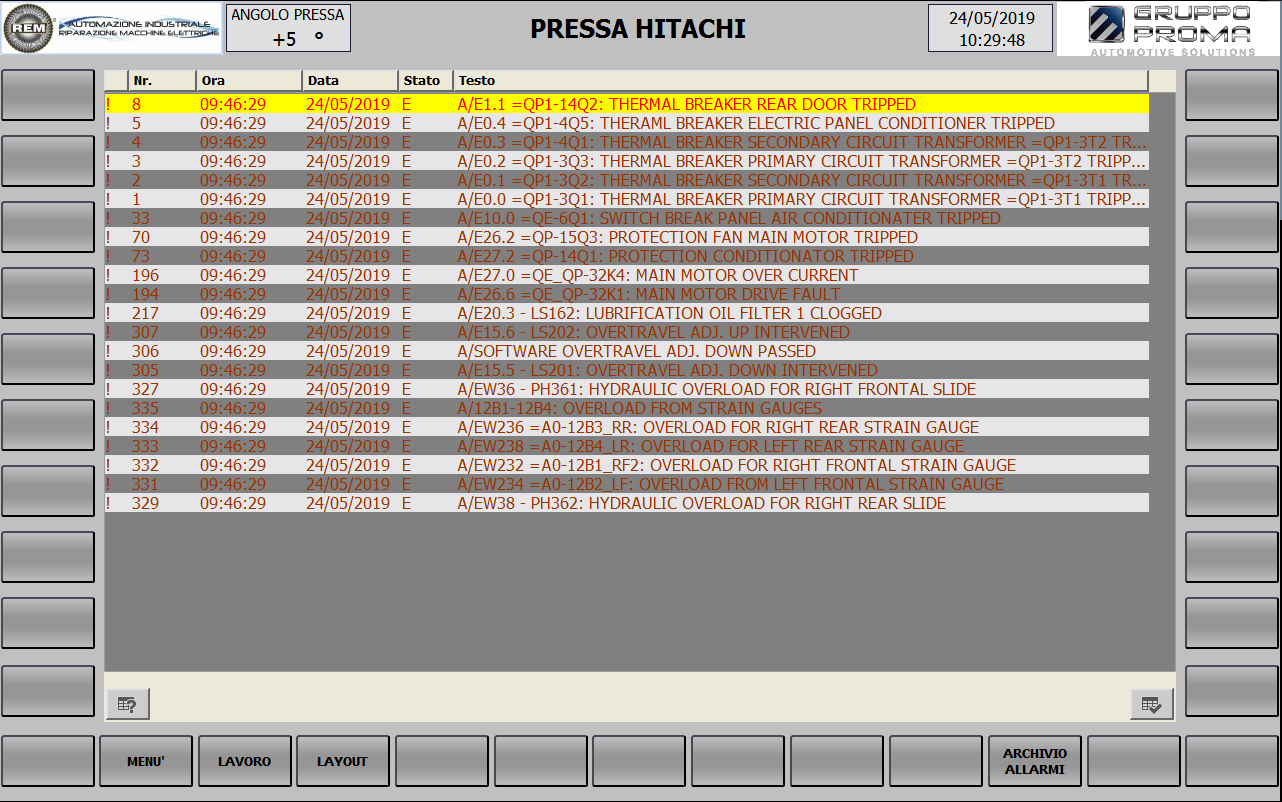The image size is (1282, 802).
Task: Select alarm row A/E0.2 =QP1-3Q3
Action: 626,161
